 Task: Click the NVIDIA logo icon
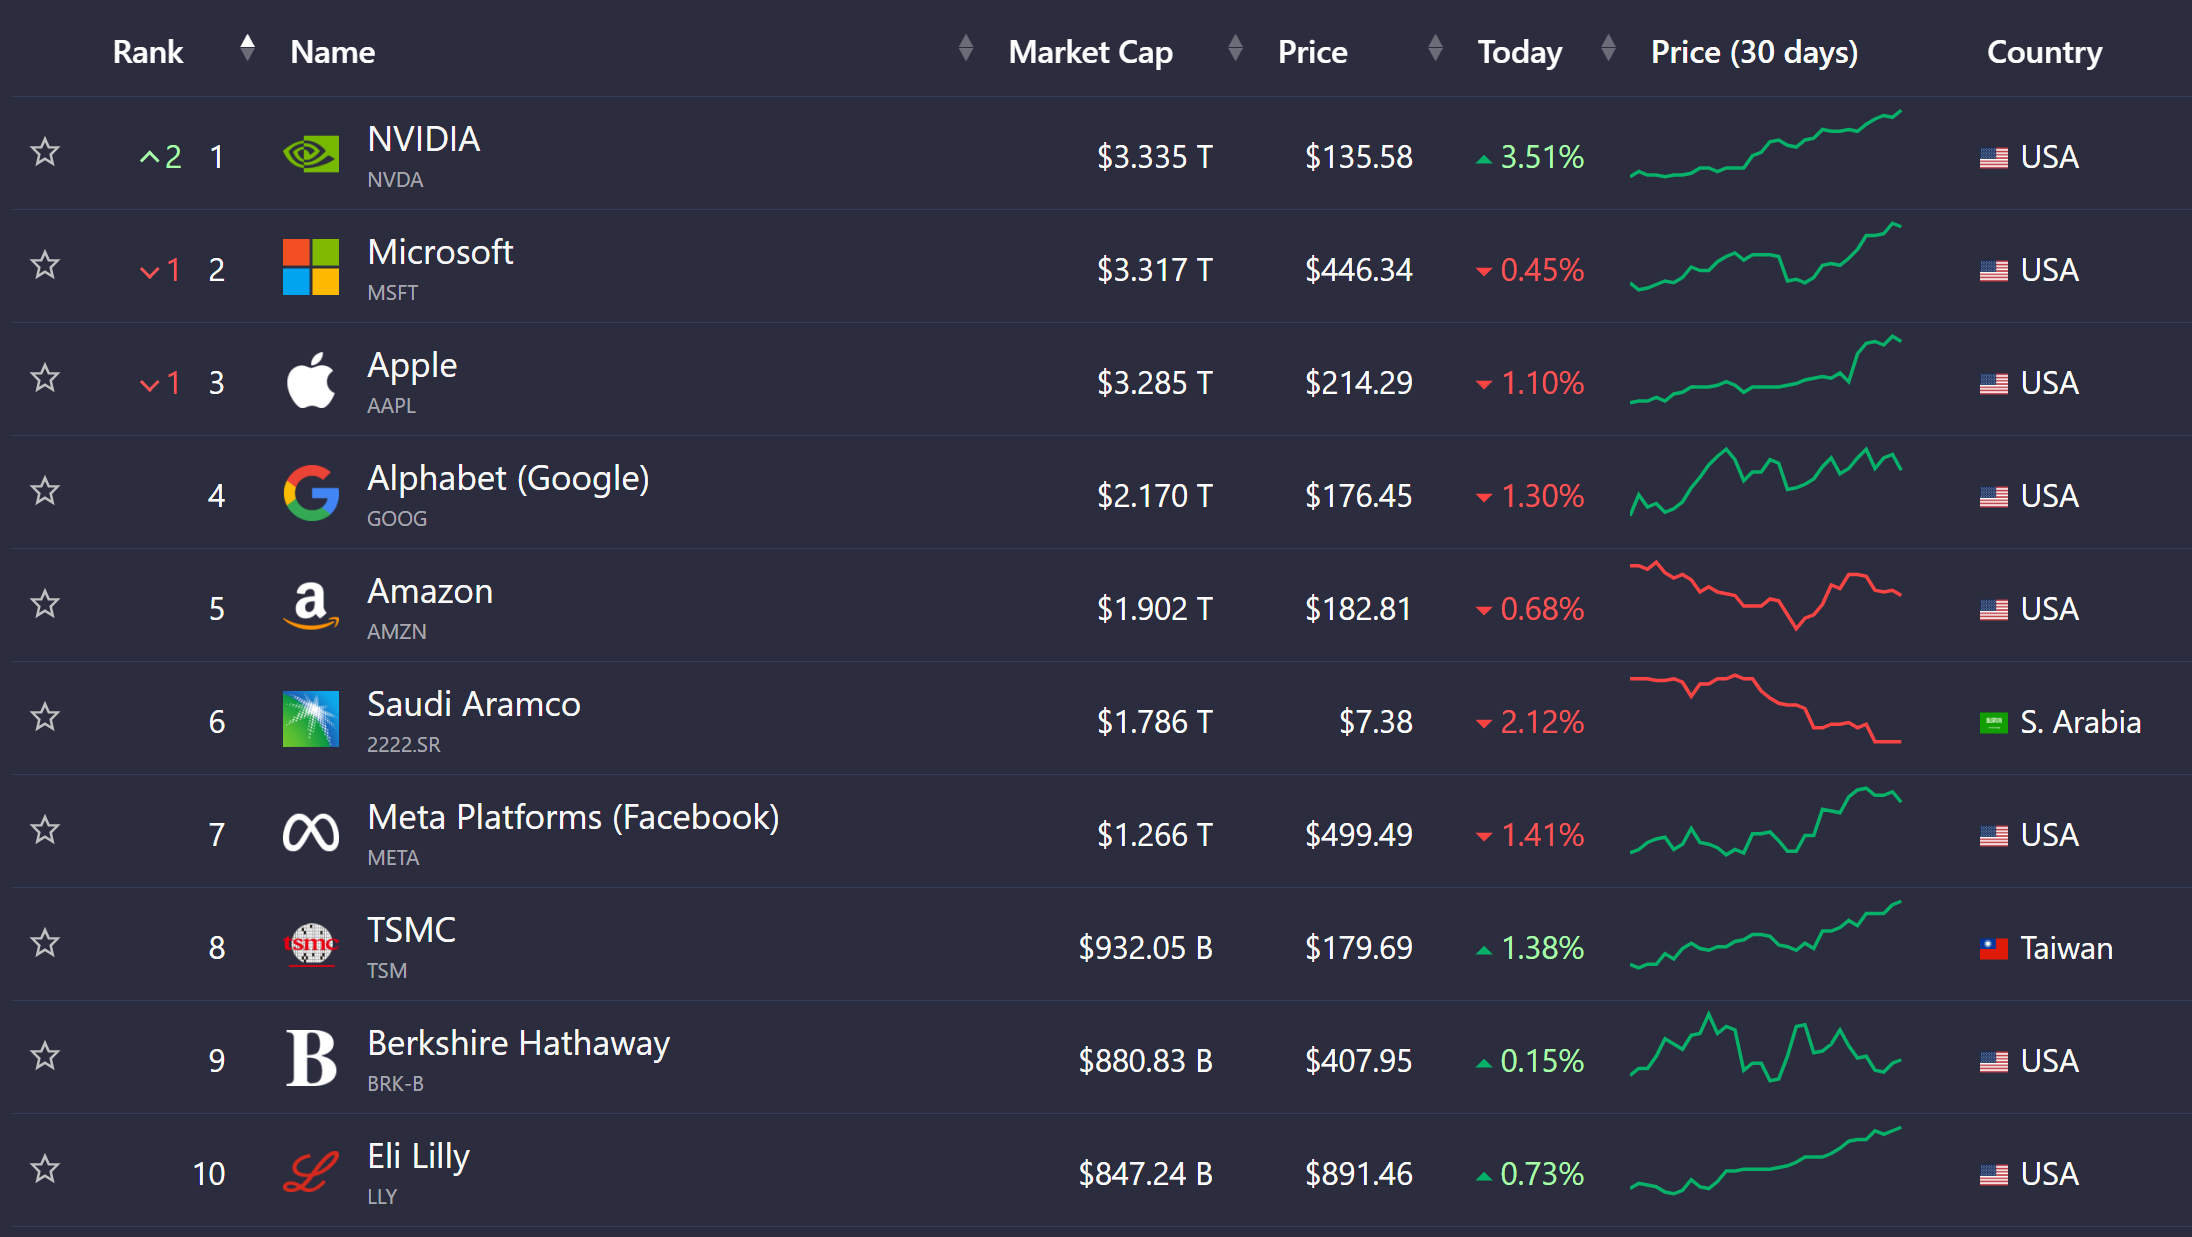[311, 155]
